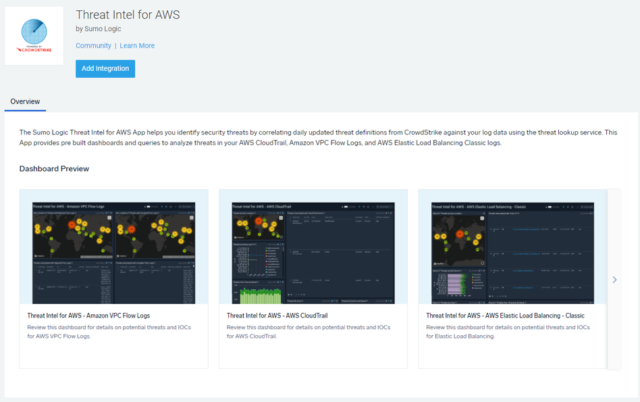640x402 pixels.
Task: Open the Amazon VPC Flow Logs dashboard thumbnail
Action: (113, 253)
